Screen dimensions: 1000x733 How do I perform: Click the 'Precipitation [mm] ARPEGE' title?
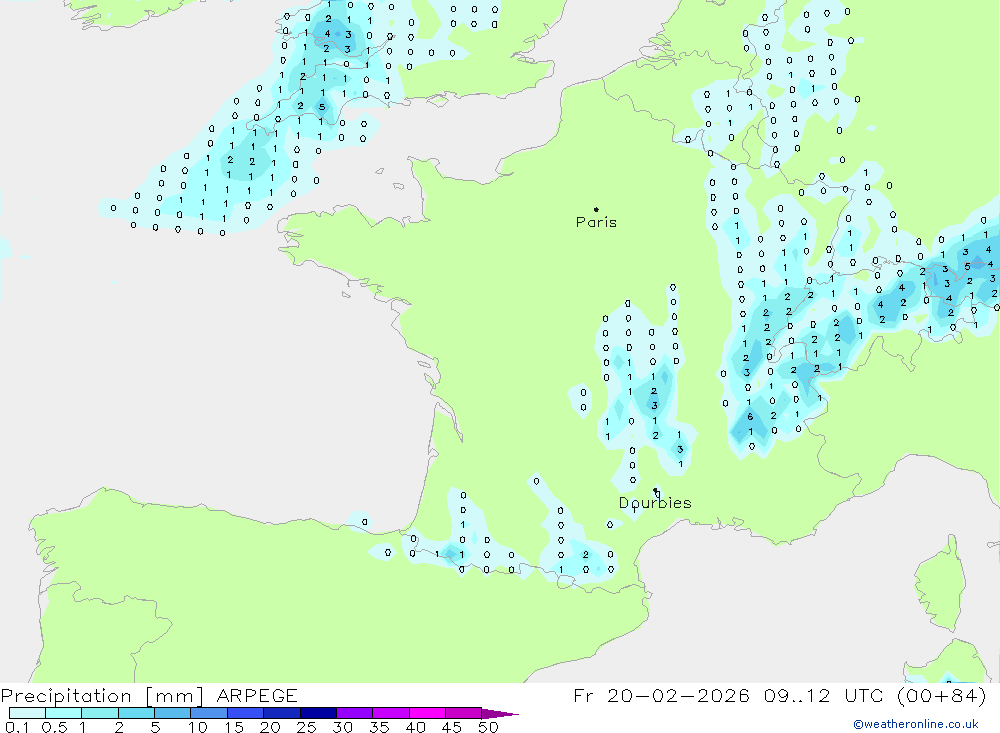point(149,695)
